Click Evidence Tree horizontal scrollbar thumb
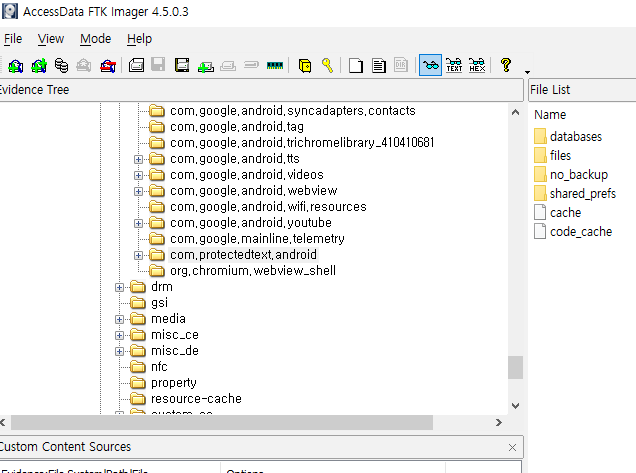This screenshot has height=473, width=636. [222, 423]
